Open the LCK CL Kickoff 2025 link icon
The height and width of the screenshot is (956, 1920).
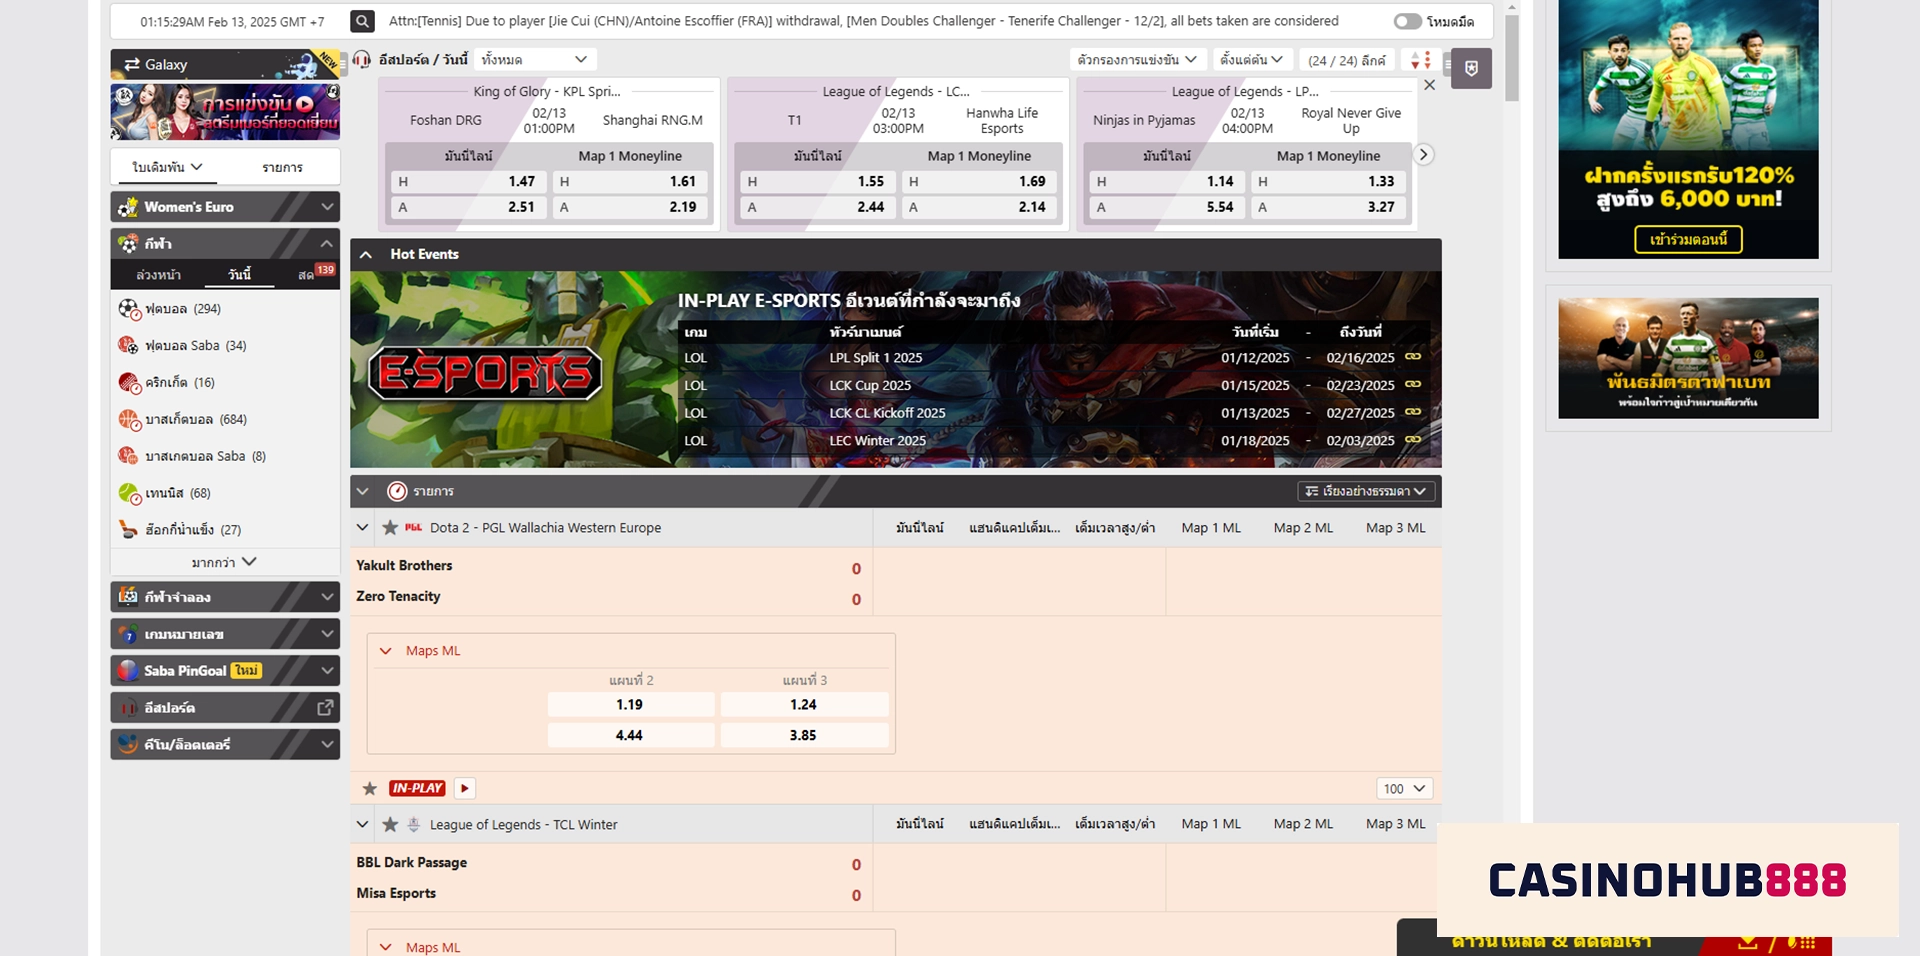1412,412
